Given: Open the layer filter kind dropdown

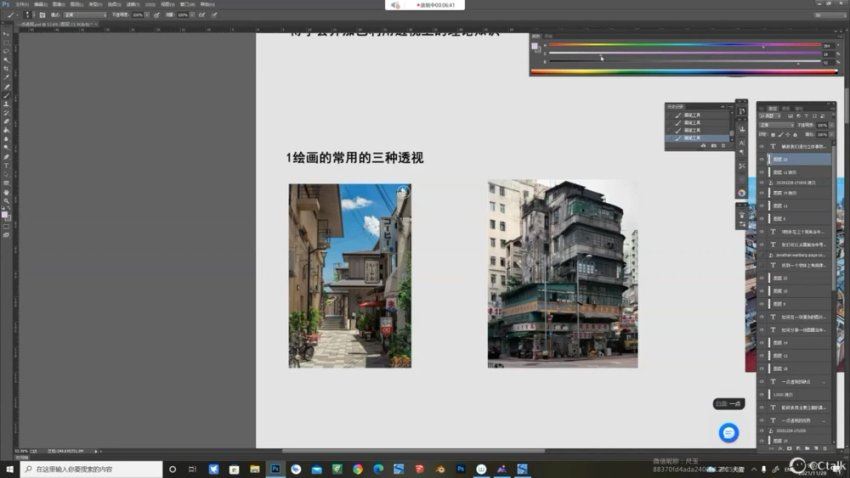Looking at the screenshot, I should click(x=770, y=116).
